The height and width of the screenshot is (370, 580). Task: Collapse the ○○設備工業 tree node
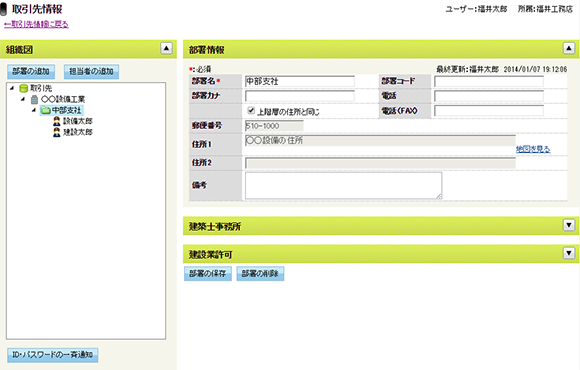tap(23, 99)
